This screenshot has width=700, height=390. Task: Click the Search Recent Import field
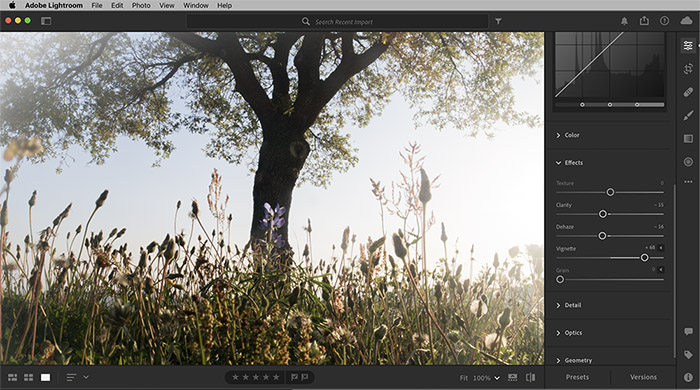(338, 21)
